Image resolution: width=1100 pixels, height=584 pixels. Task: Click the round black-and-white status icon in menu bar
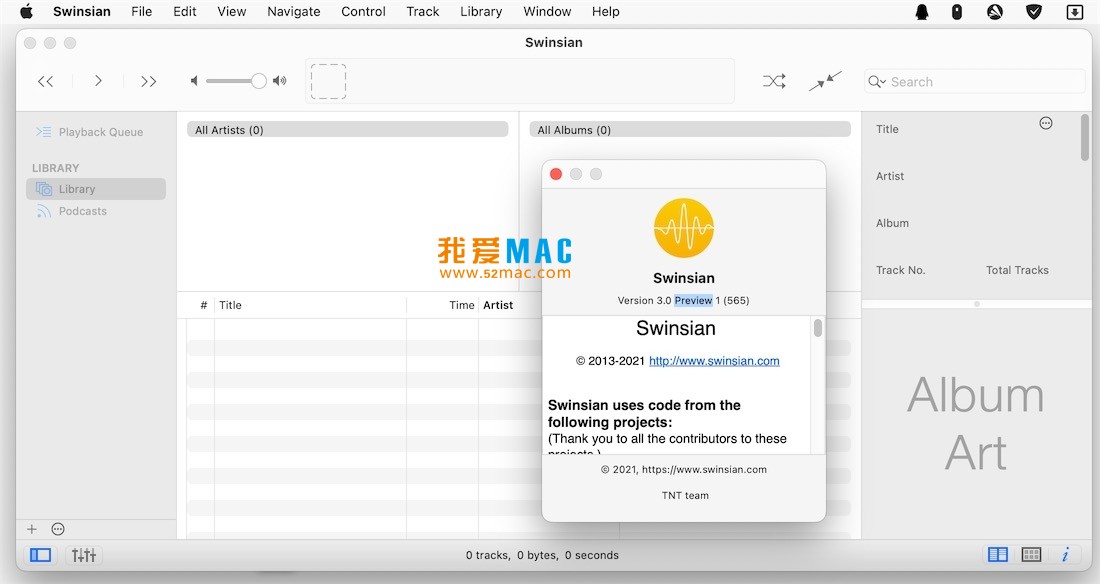click(995, 11)
